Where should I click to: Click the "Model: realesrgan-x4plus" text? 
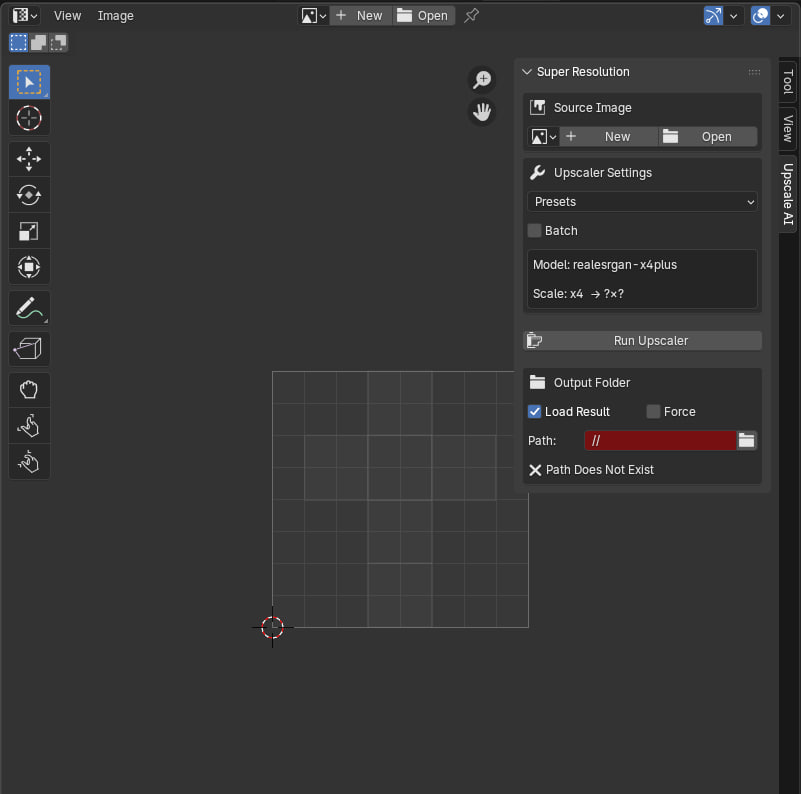point(605,265)
